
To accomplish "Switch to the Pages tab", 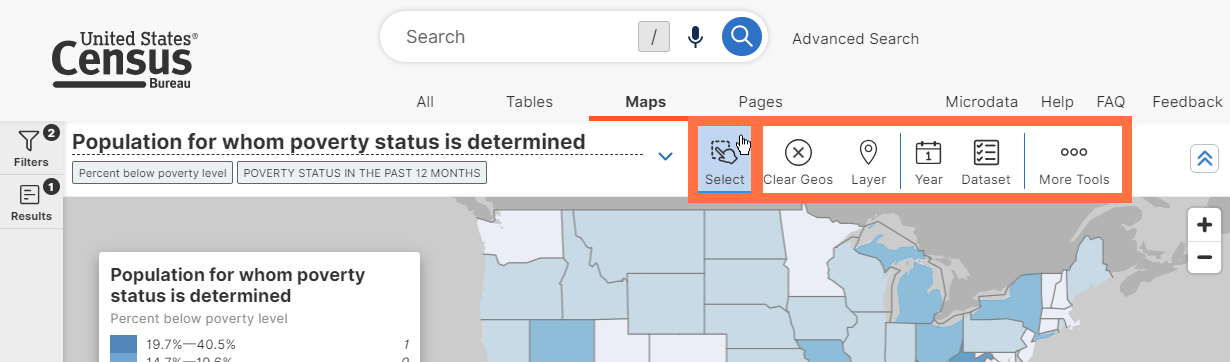I will pos(760,102).
